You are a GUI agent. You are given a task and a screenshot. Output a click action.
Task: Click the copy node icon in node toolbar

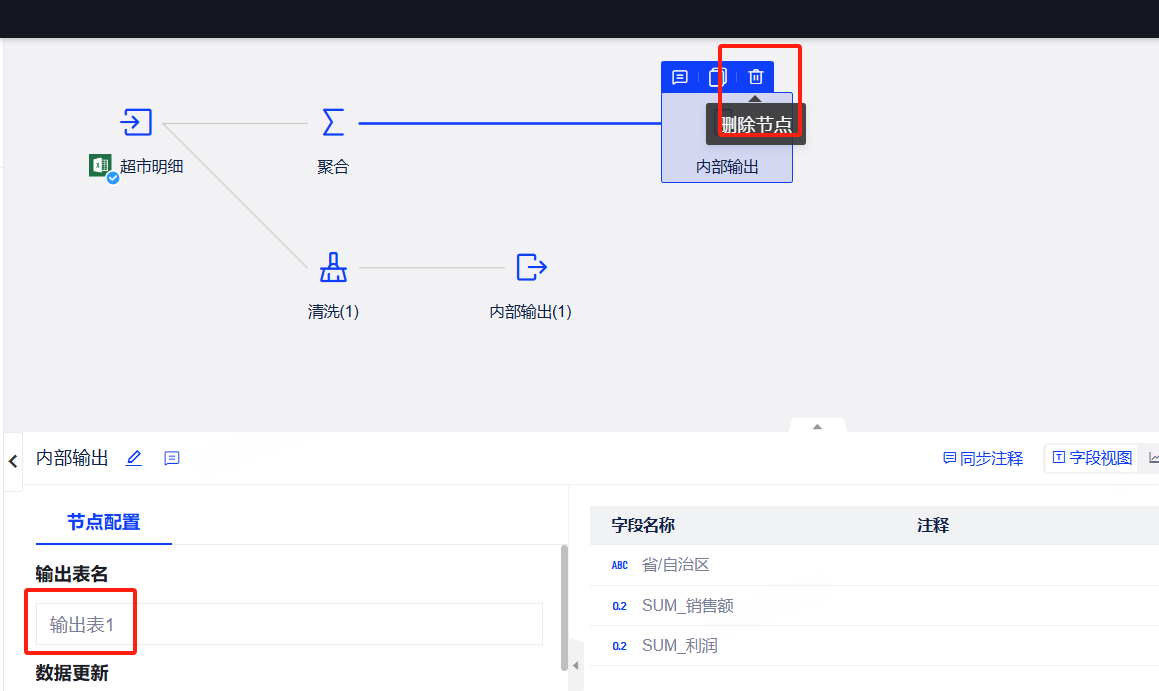(x=717, y=77)
